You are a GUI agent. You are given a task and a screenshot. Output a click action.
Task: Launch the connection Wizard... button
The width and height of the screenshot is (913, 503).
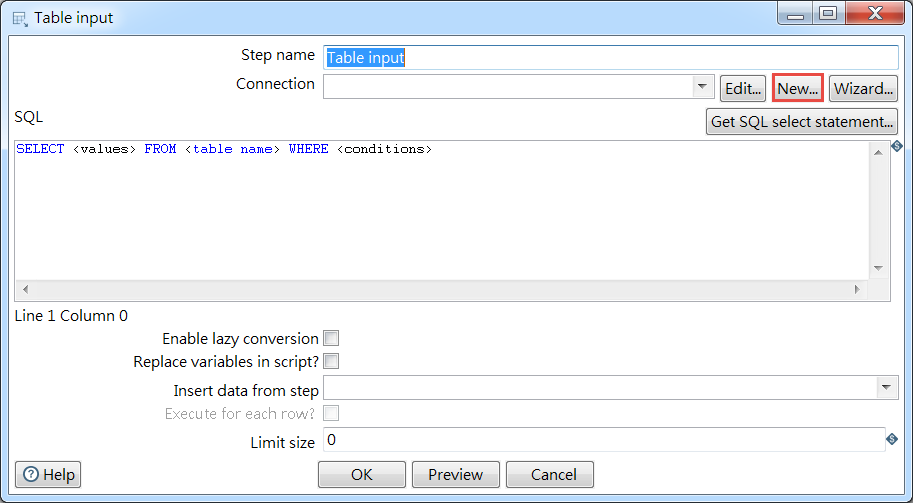(864, 88)
